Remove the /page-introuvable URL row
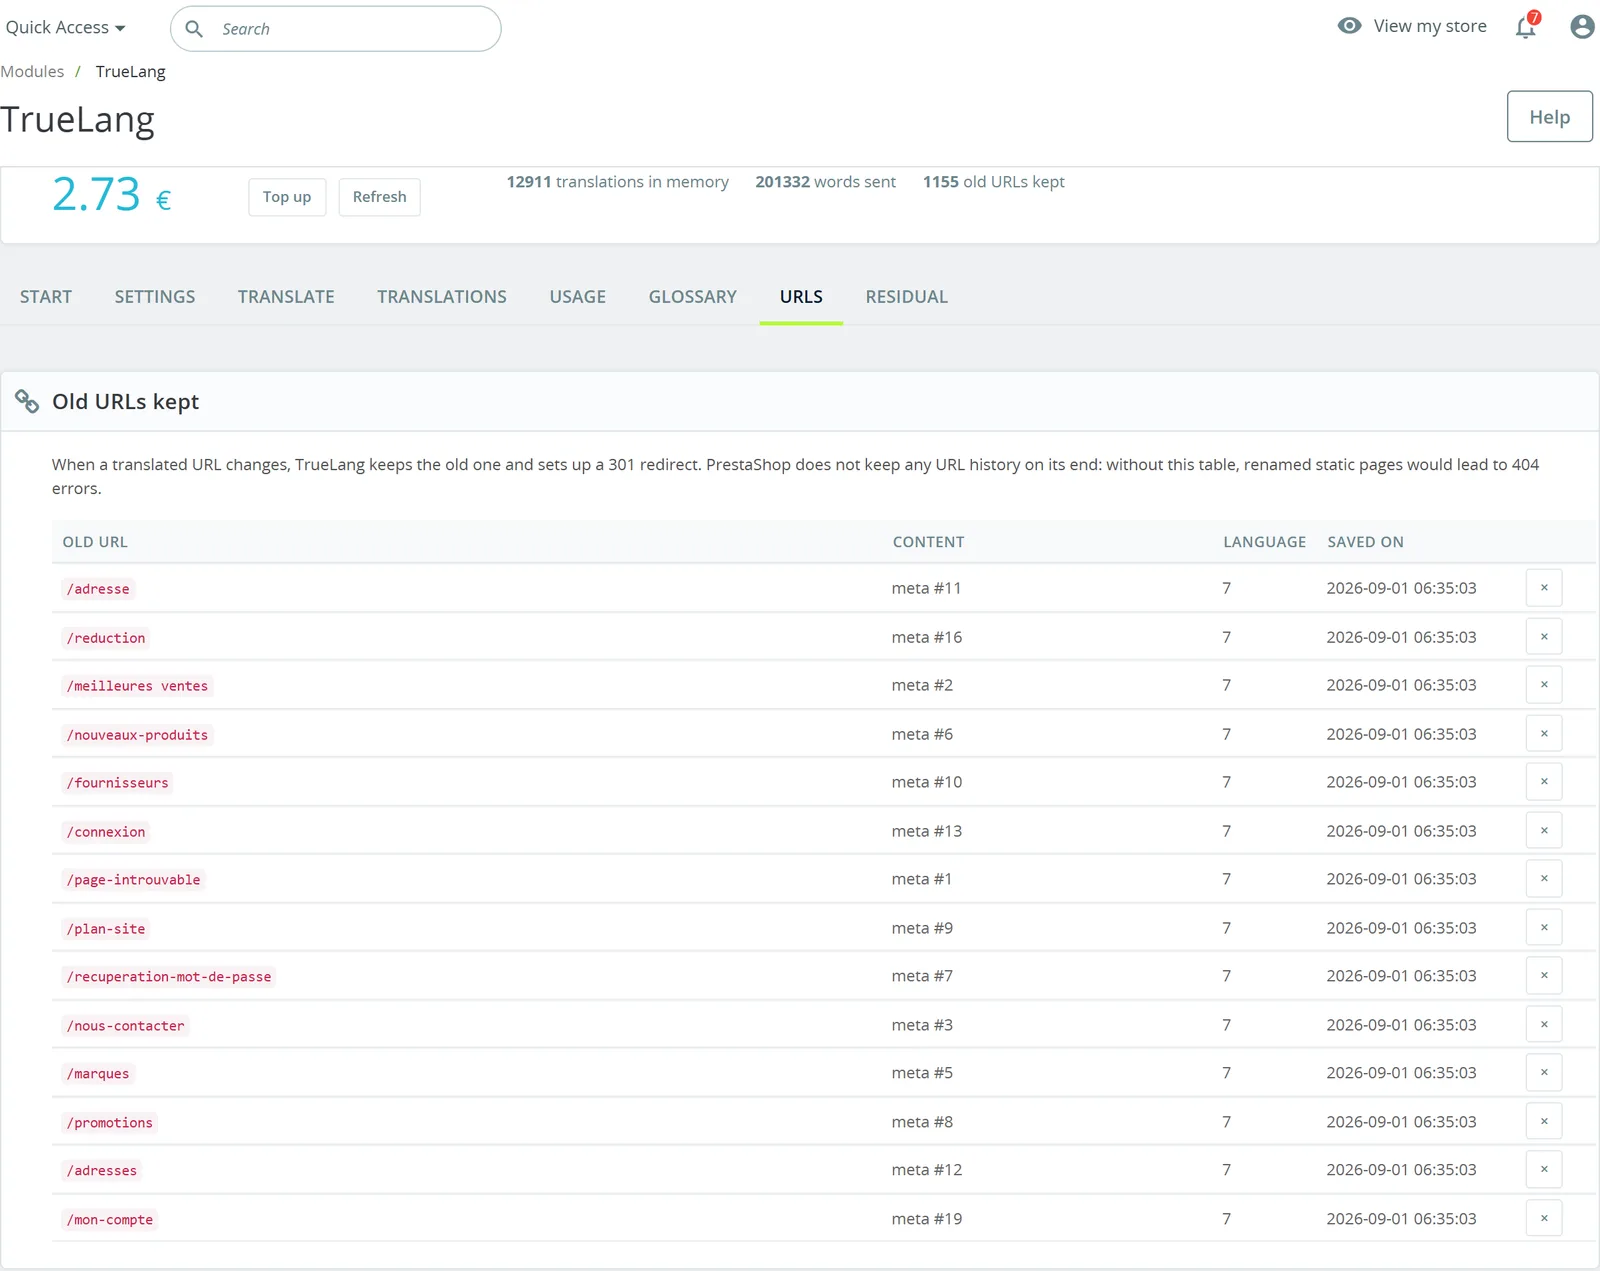This screenshot has height=1271, width=1600. (x=1544, y=879)
